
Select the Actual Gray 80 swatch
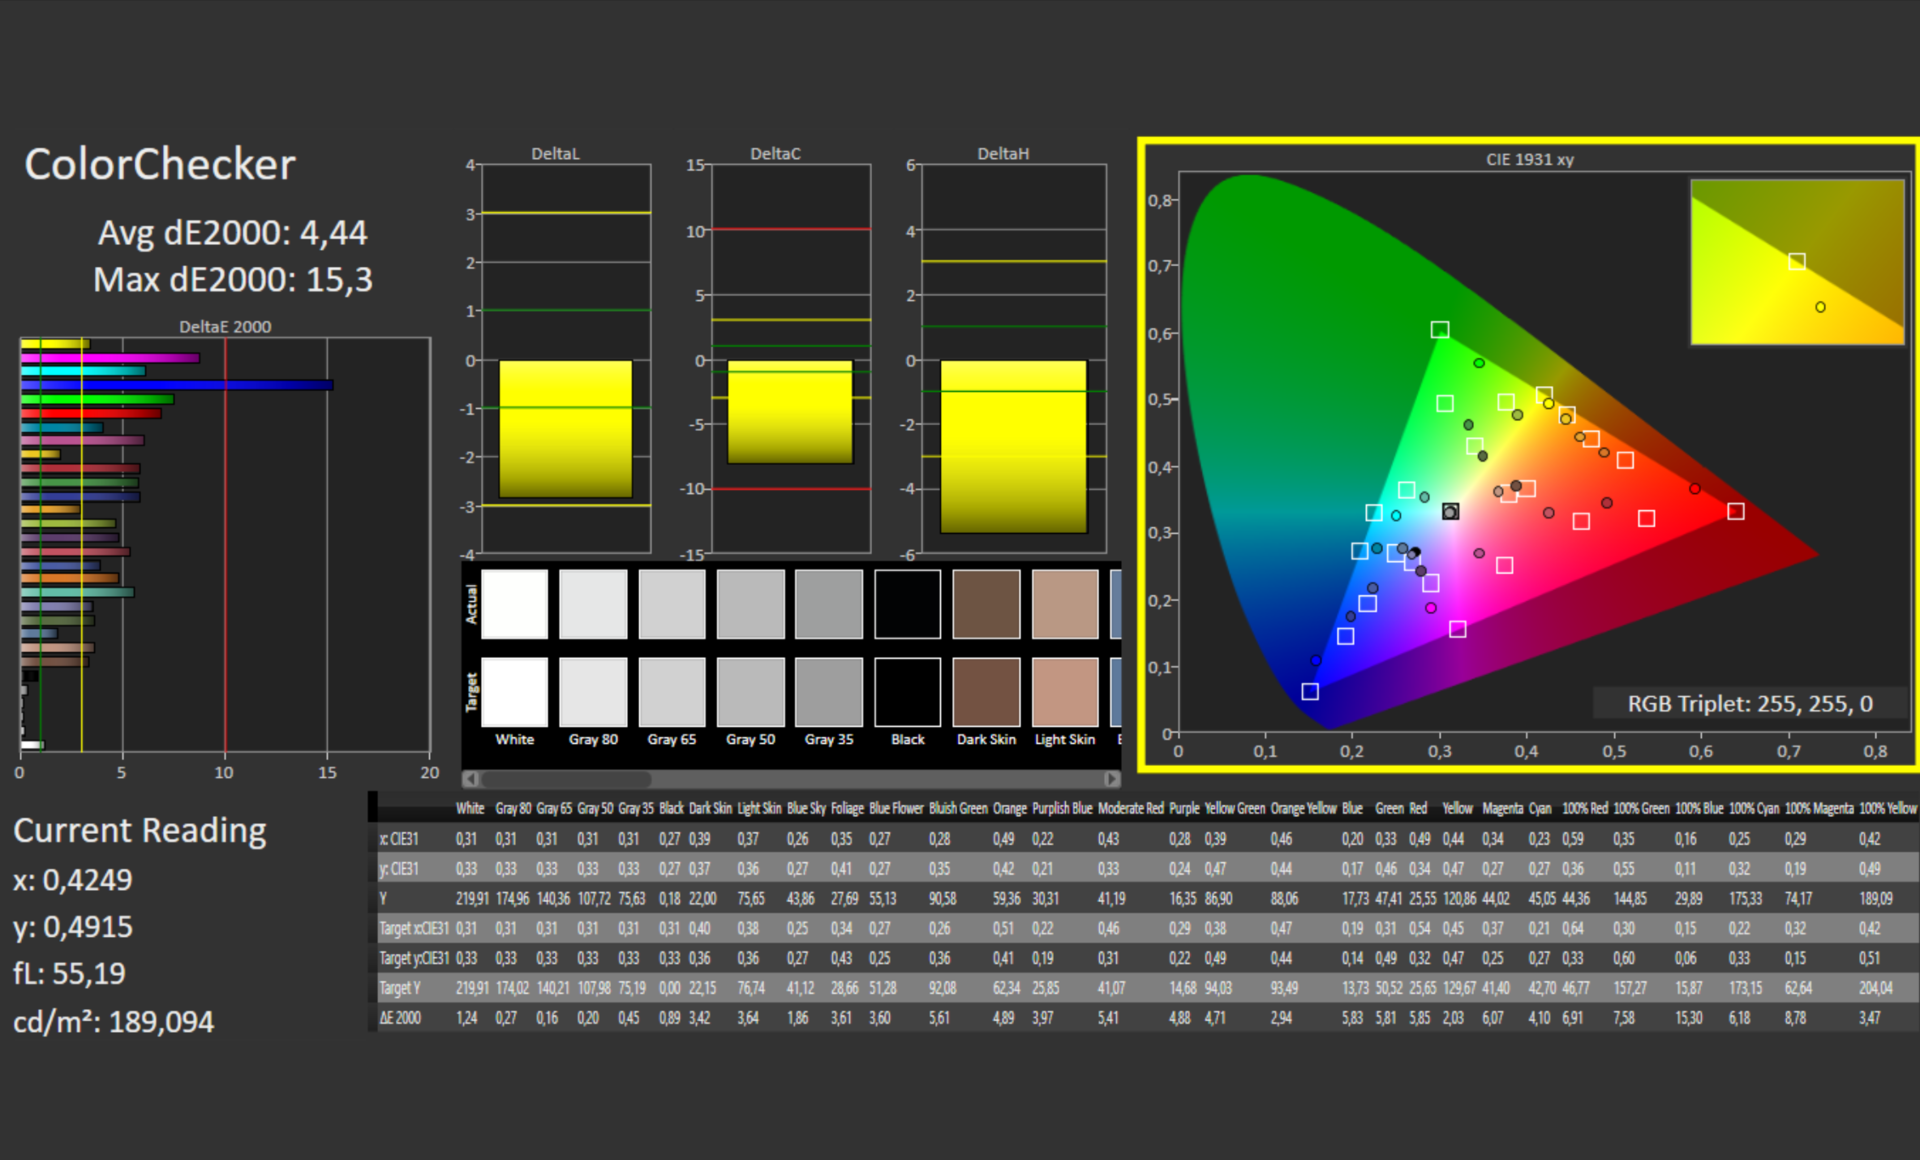(x=593, y=604)
